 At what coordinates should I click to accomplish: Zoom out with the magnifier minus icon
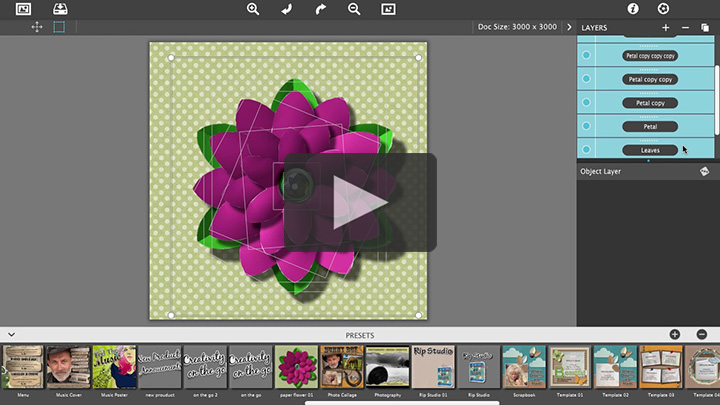(x=354, y=9)
